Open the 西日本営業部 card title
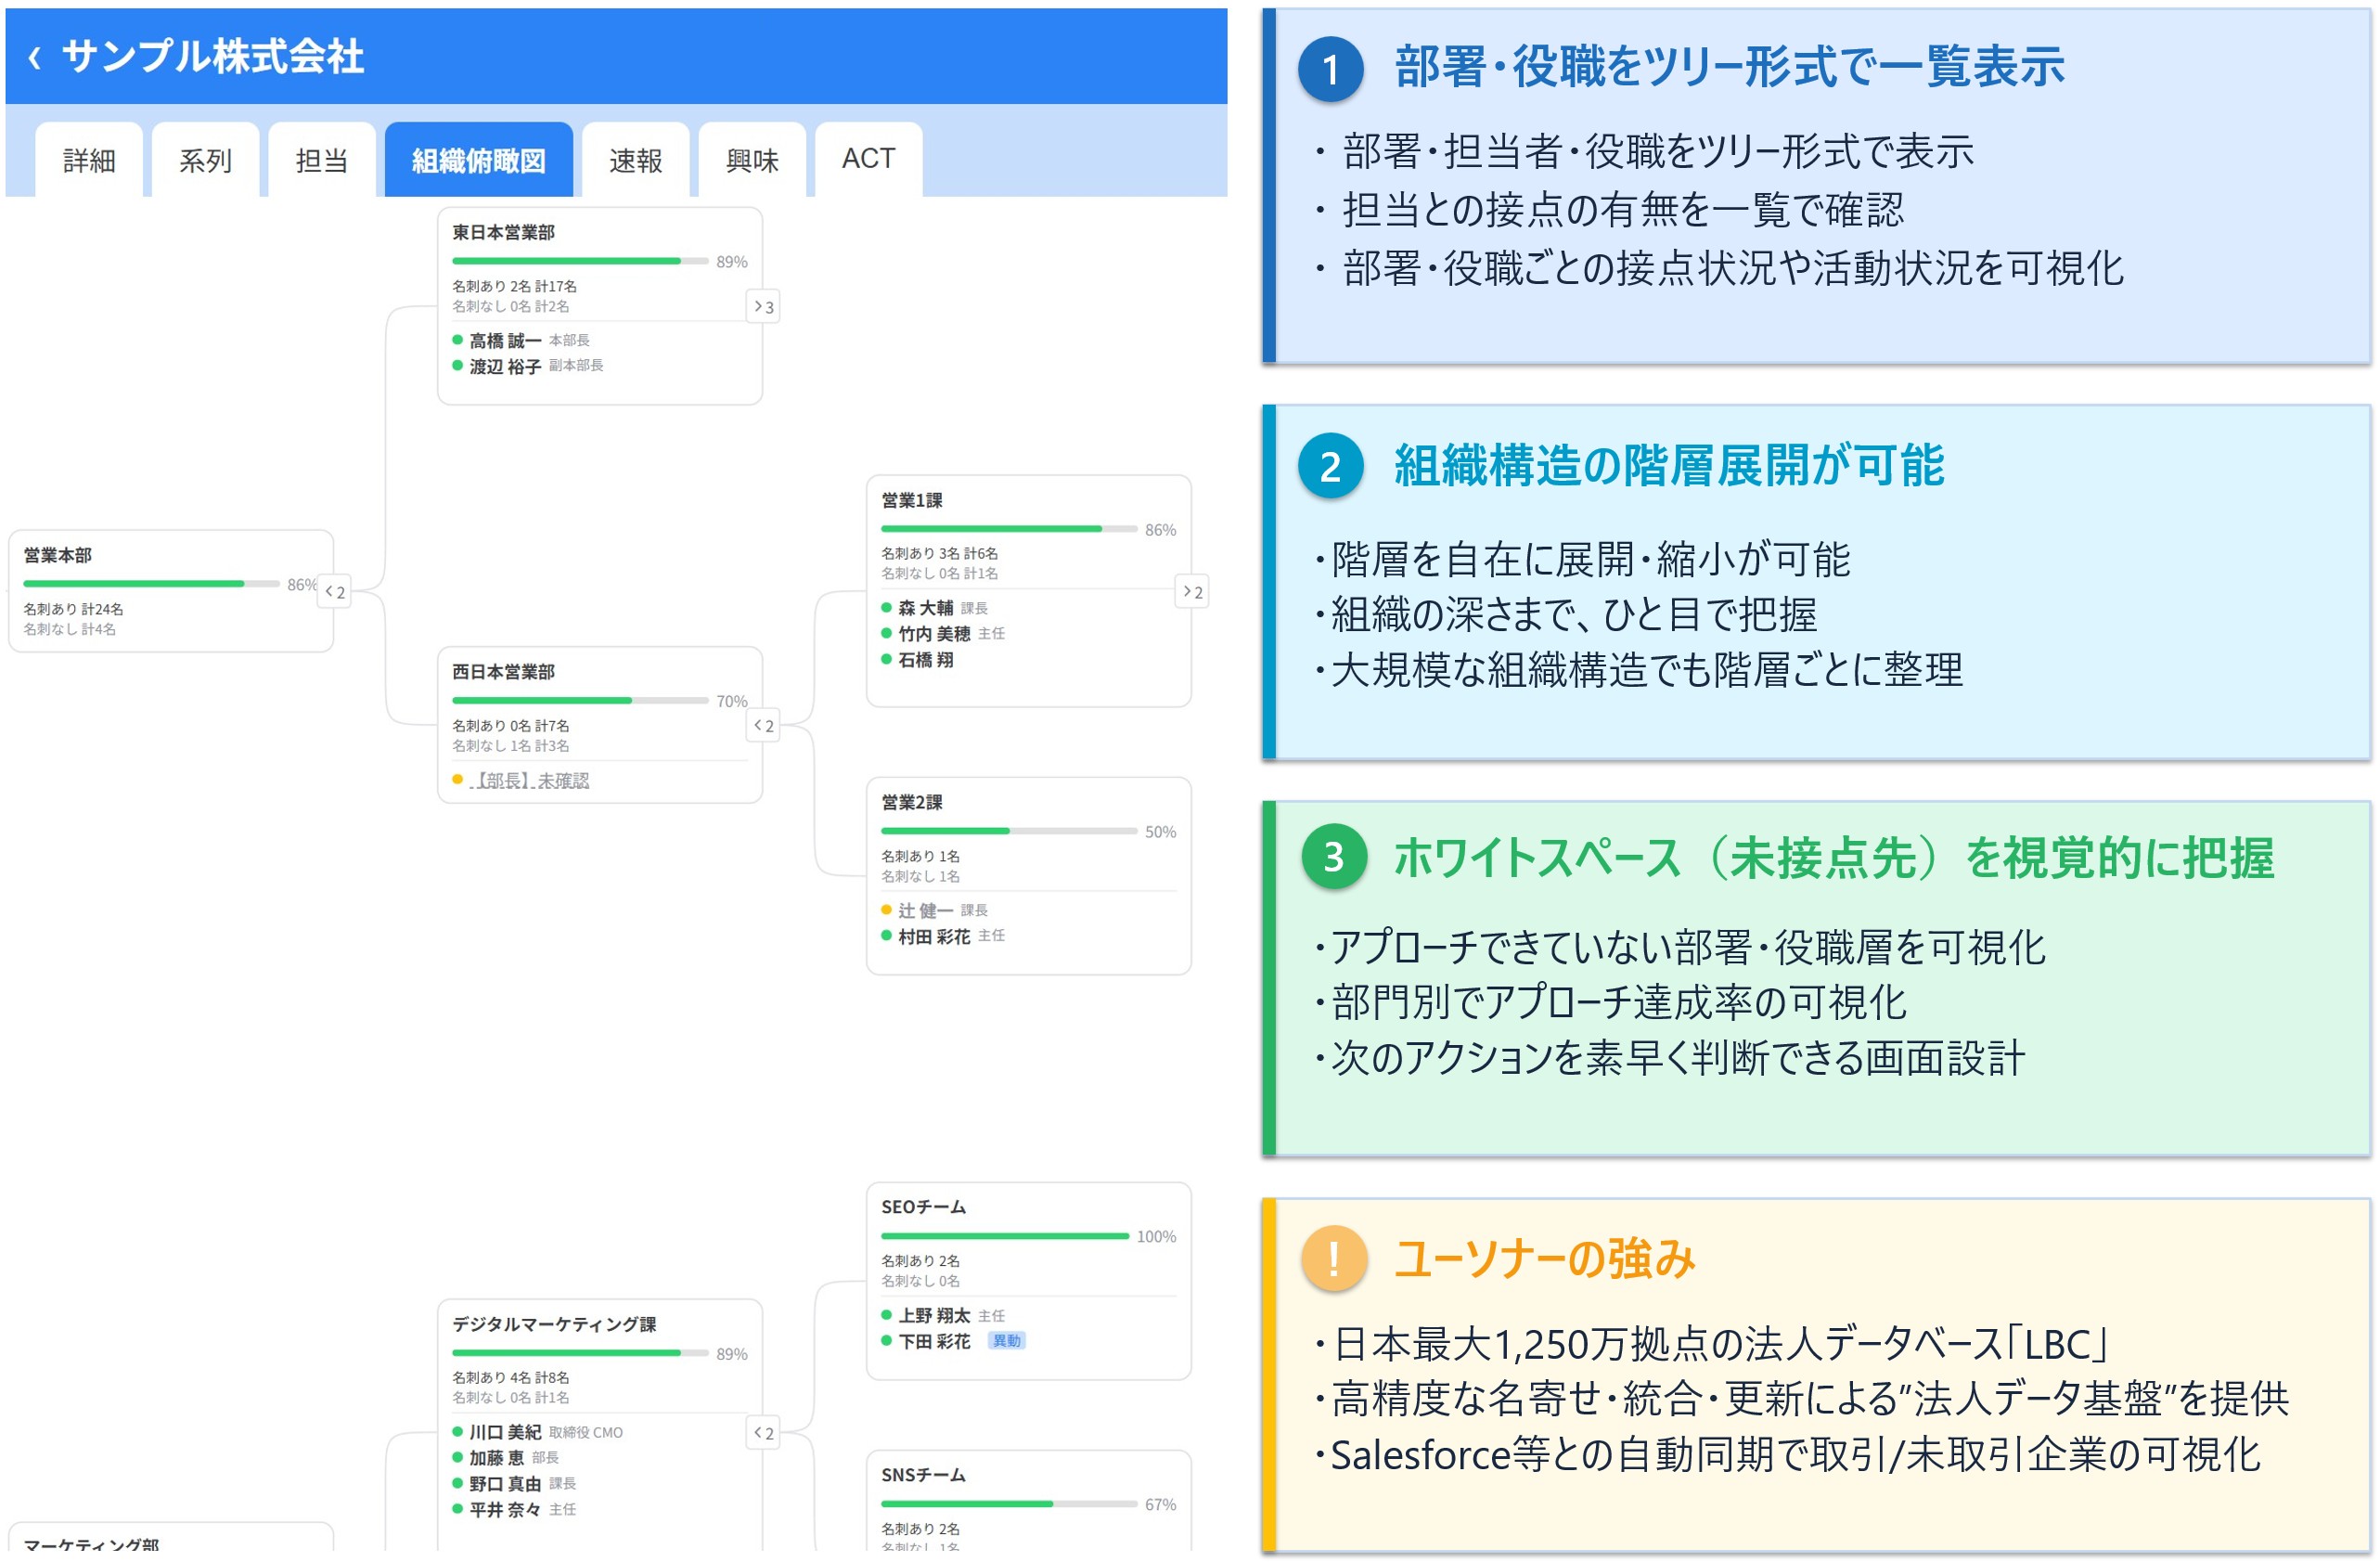Viewport: 2380px width, 1562px height. coord(503,672)
